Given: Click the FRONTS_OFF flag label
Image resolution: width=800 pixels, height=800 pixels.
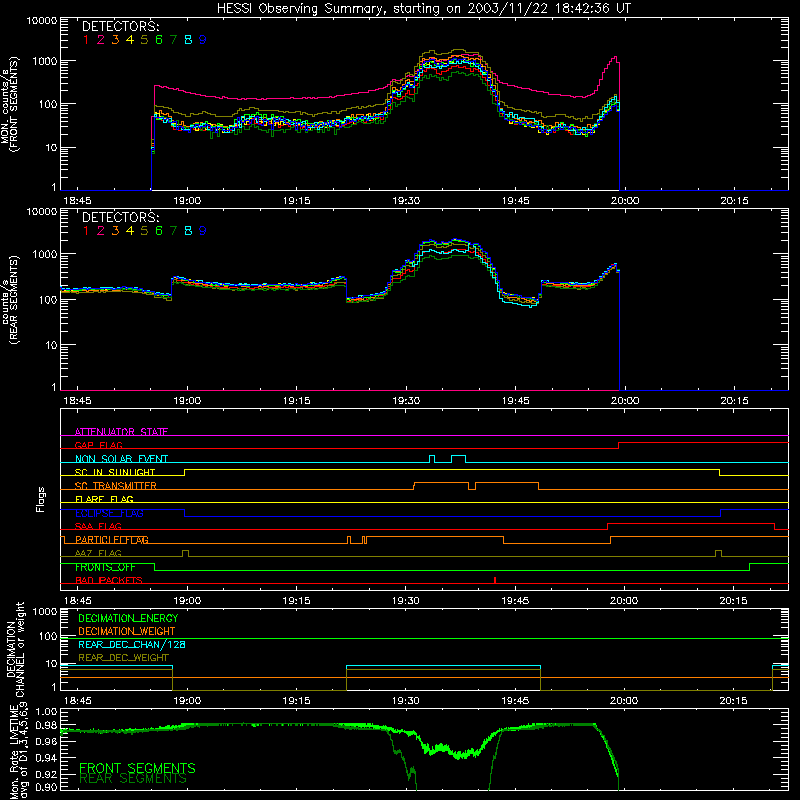Looking at the screenshot, I should point(105,567).
